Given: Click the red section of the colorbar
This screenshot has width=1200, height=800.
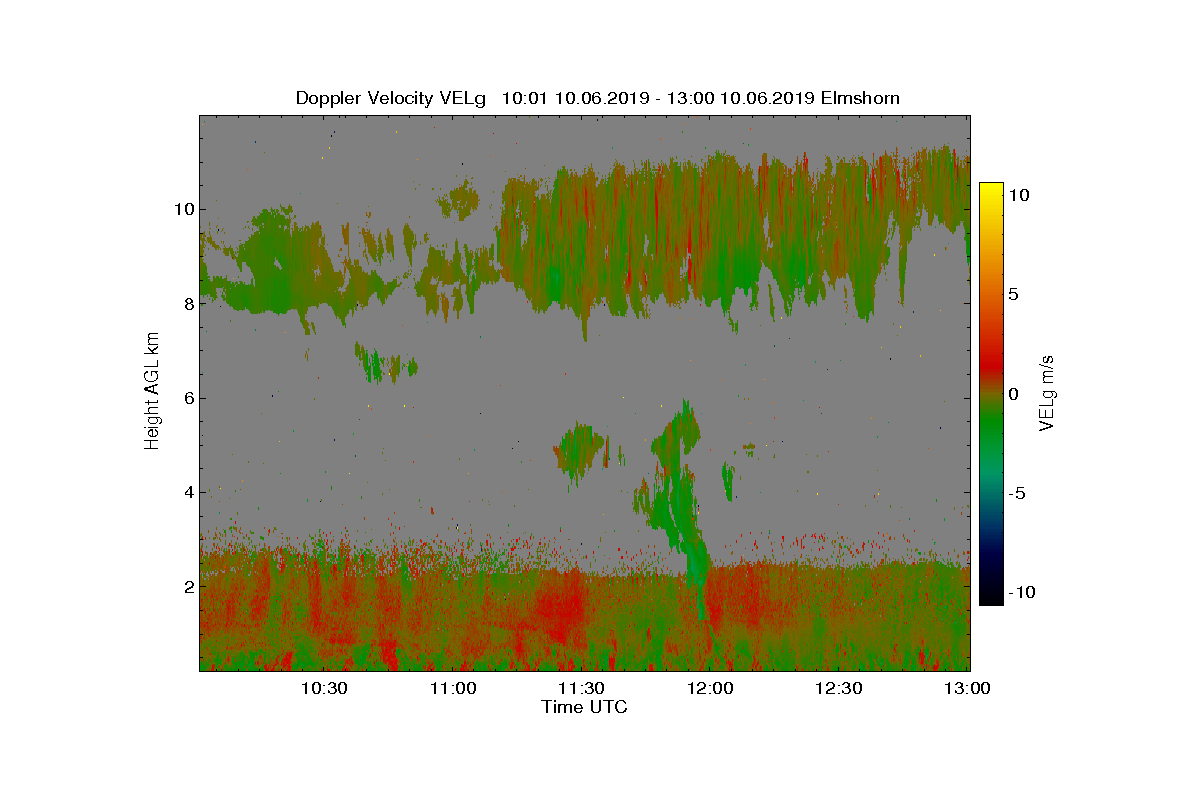Looking at the screenshot, I should coord(990,360).
